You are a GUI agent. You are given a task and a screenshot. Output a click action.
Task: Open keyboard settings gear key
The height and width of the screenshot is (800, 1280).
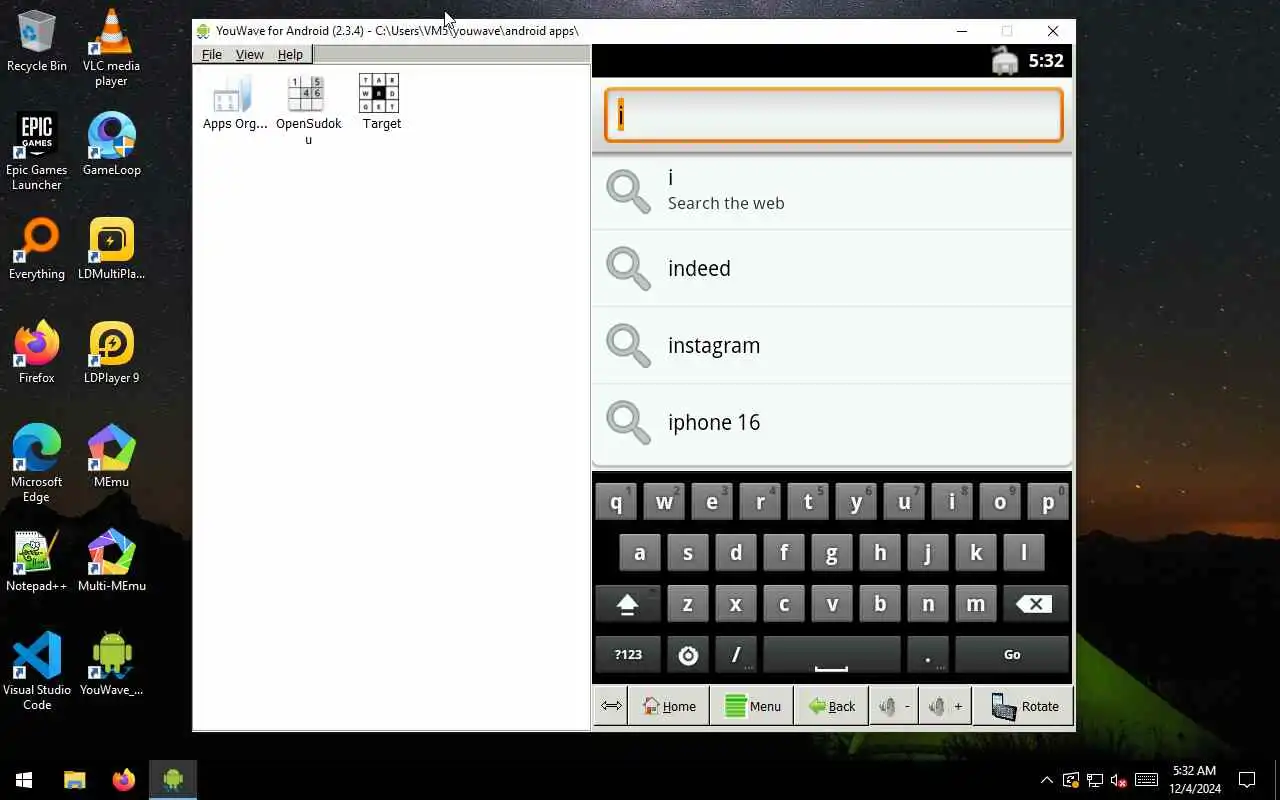click(688, 655)
